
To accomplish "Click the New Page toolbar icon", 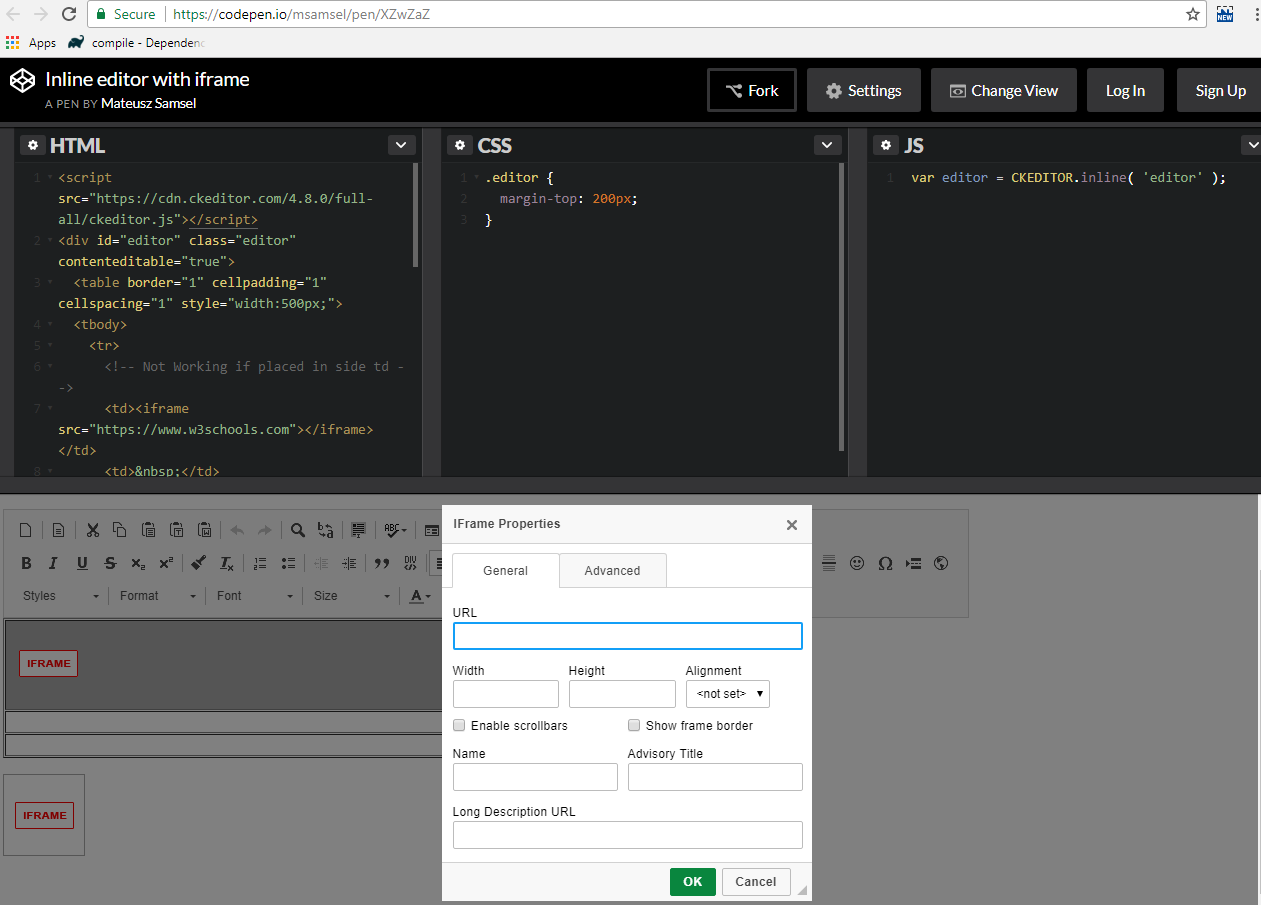I will (x=26, y=530).
